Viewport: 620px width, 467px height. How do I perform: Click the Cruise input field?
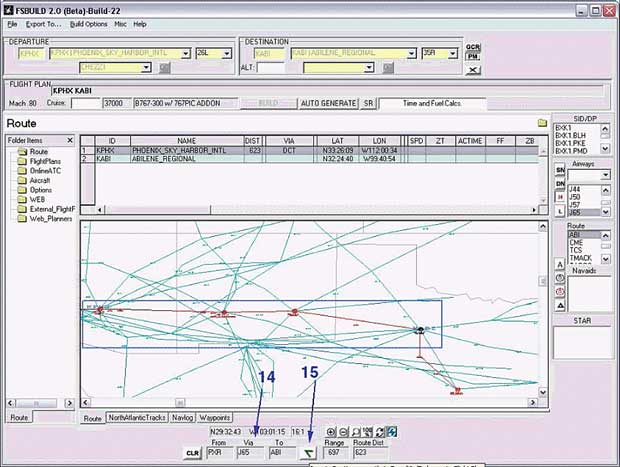[86, 103]
